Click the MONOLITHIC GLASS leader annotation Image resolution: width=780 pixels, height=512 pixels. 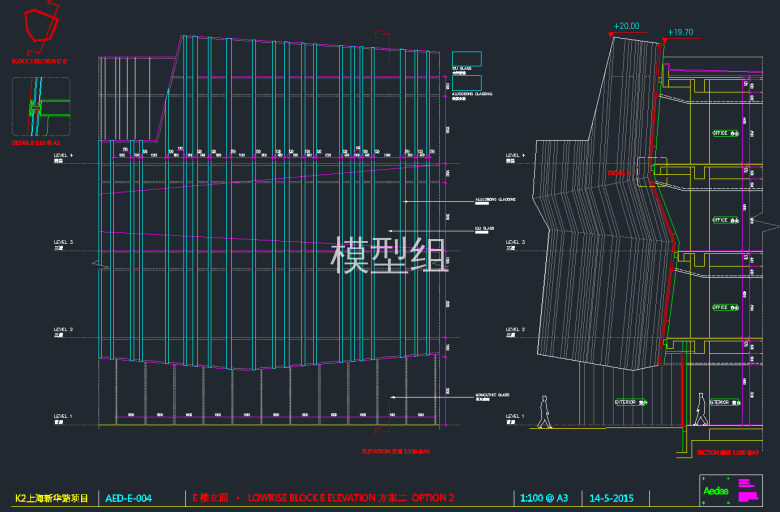point(492,395)
